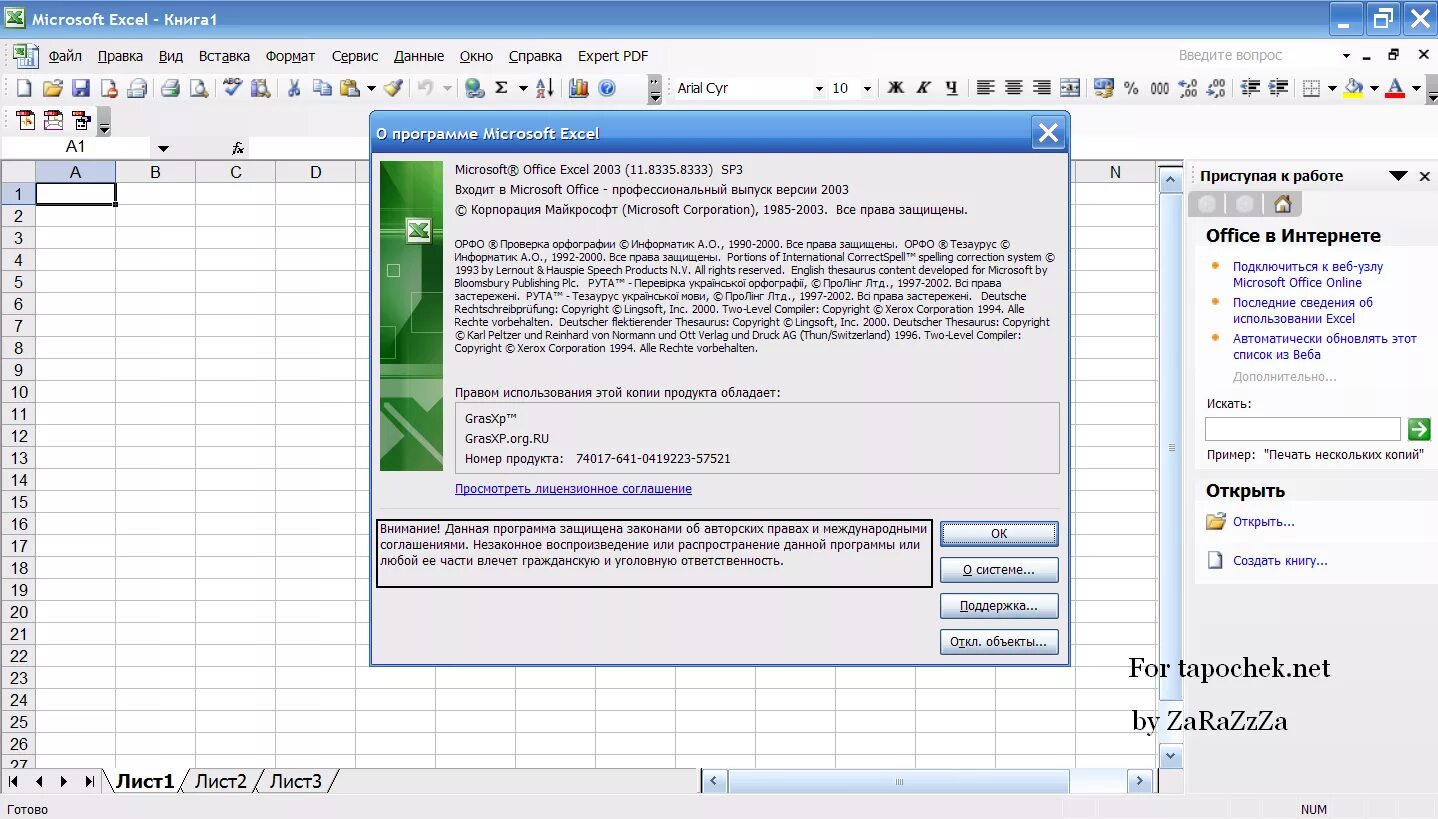Sort ascending with the A-Z arrow icon
The image size is (1438, 819).
544,88
